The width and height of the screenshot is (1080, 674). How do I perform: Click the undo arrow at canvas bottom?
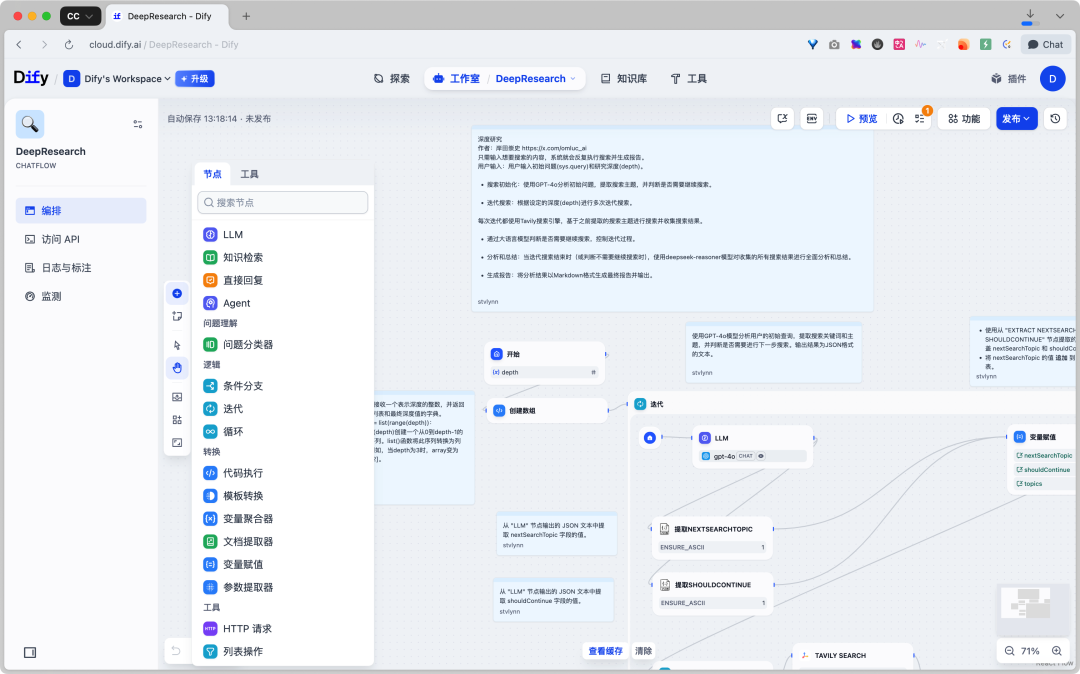(x=176, y=651)
